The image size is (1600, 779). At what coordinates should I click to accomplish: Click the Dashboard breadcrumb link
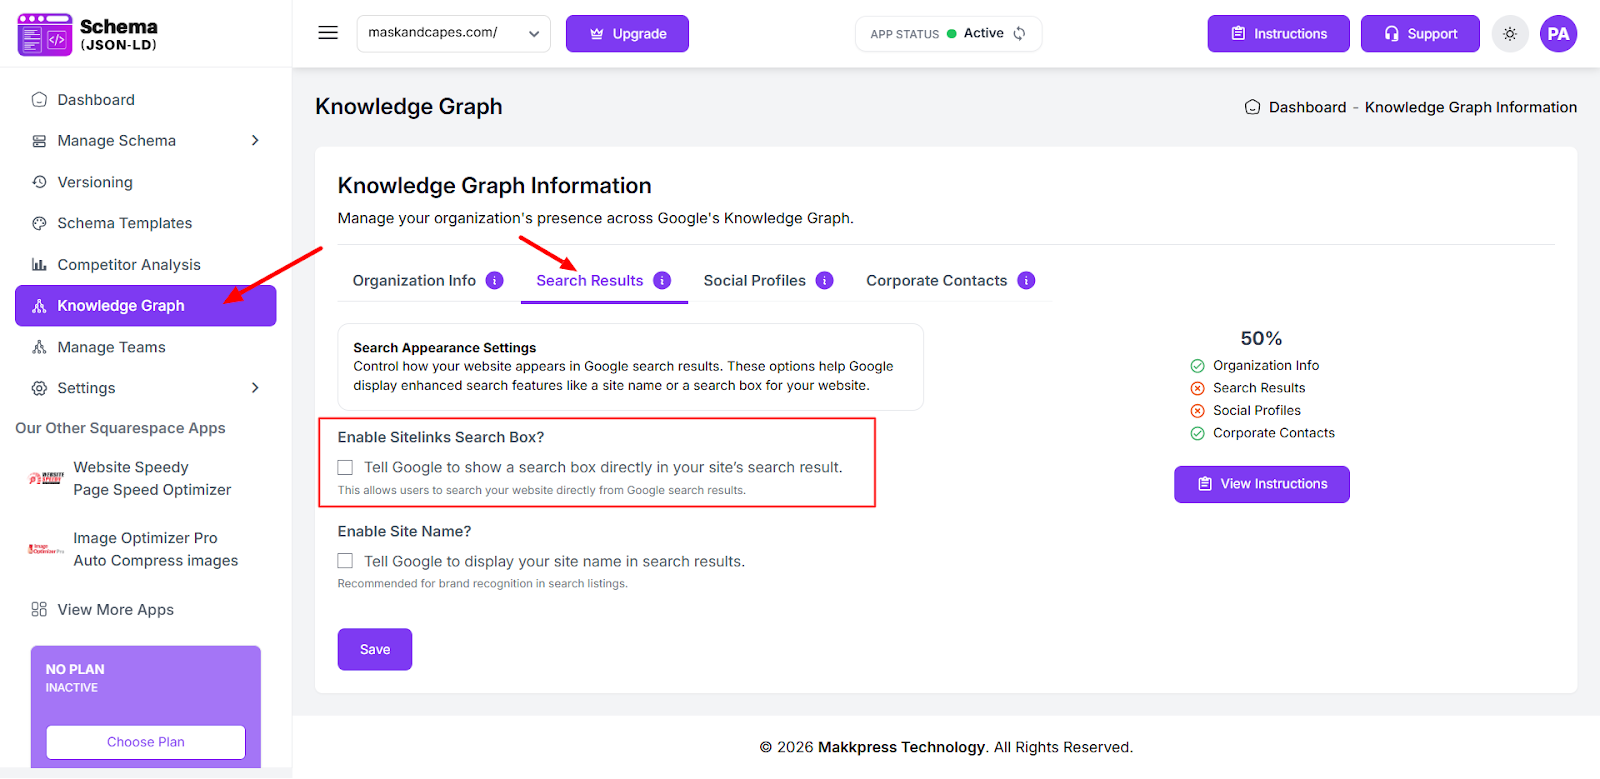click(x=1307, y=108)
